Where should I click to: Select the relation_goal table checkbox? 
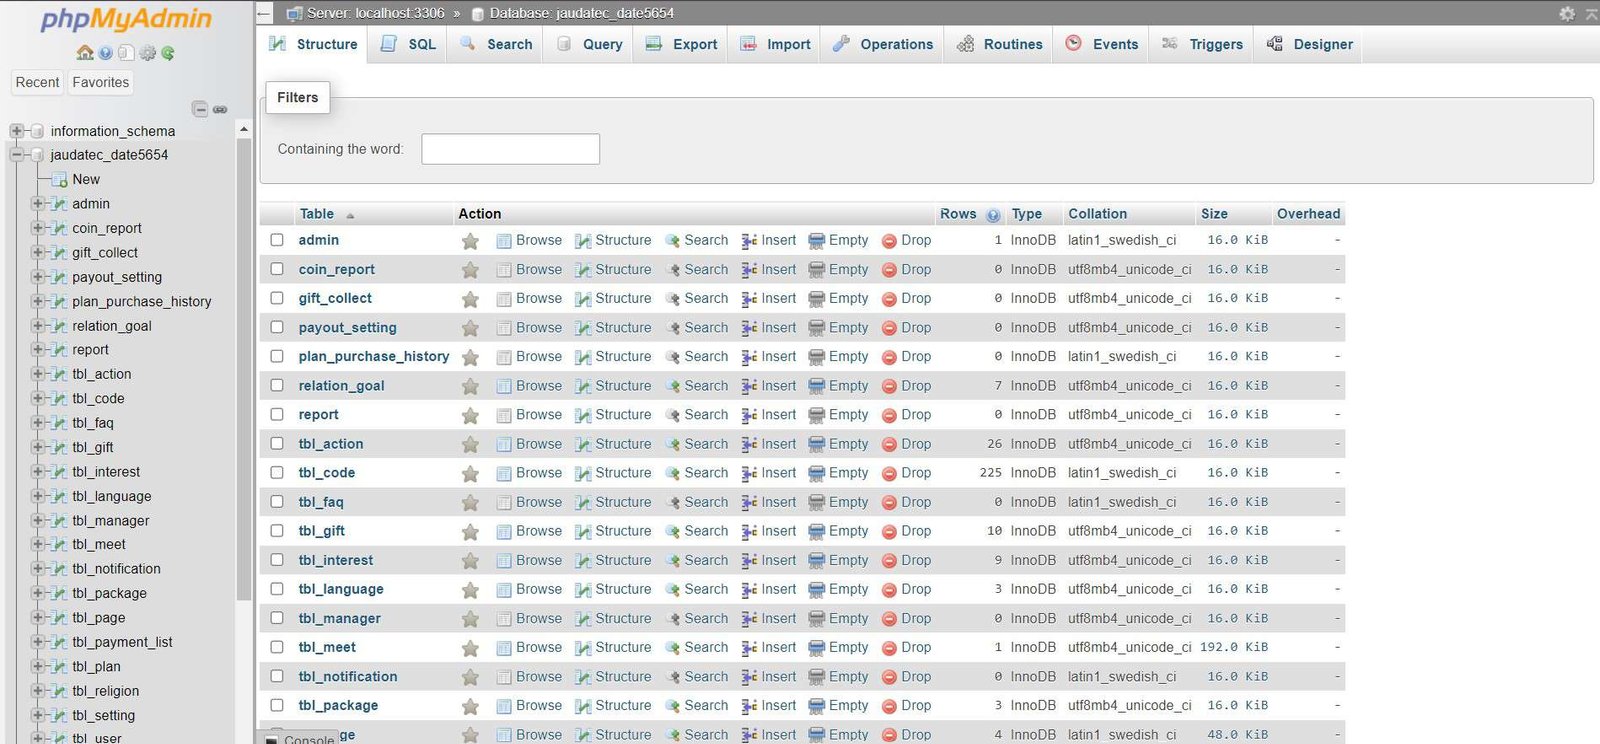point(277,386)
